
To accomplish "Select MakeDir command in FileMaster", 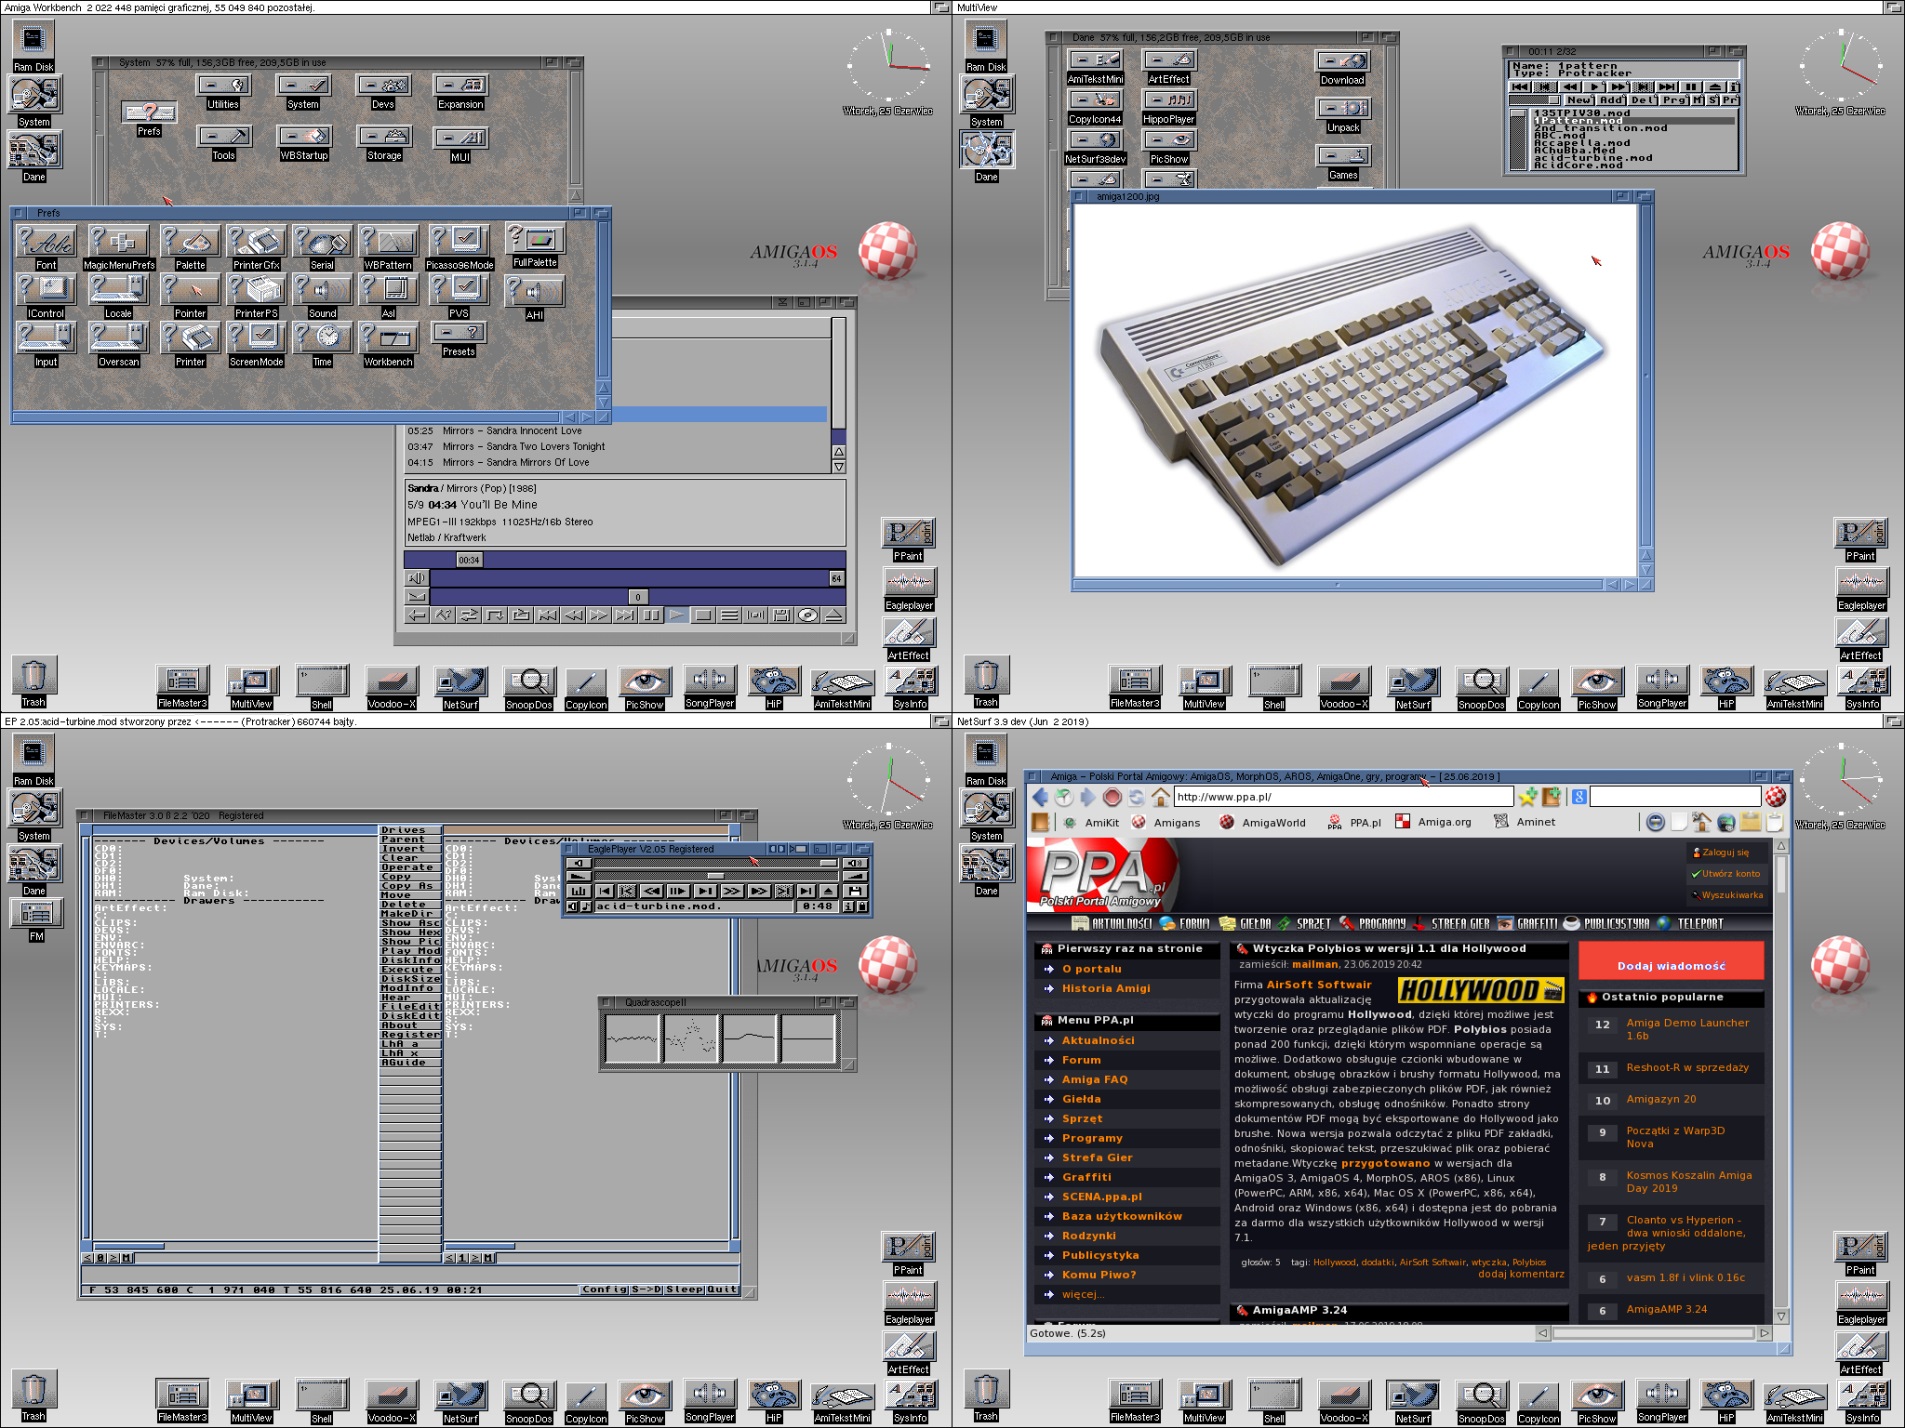I will [410, 913].
